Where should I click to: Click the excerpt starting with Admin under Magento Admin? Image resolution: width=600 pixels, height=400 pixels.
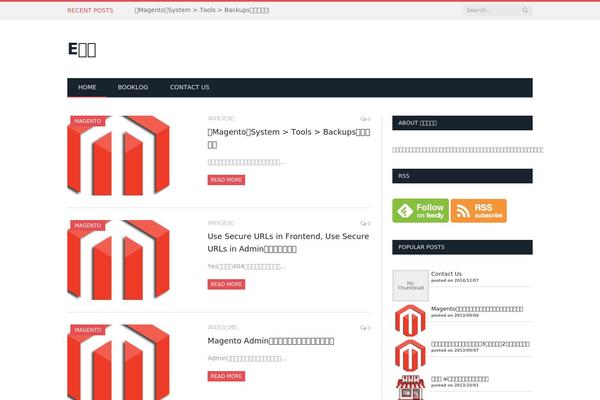coord(247,358)
